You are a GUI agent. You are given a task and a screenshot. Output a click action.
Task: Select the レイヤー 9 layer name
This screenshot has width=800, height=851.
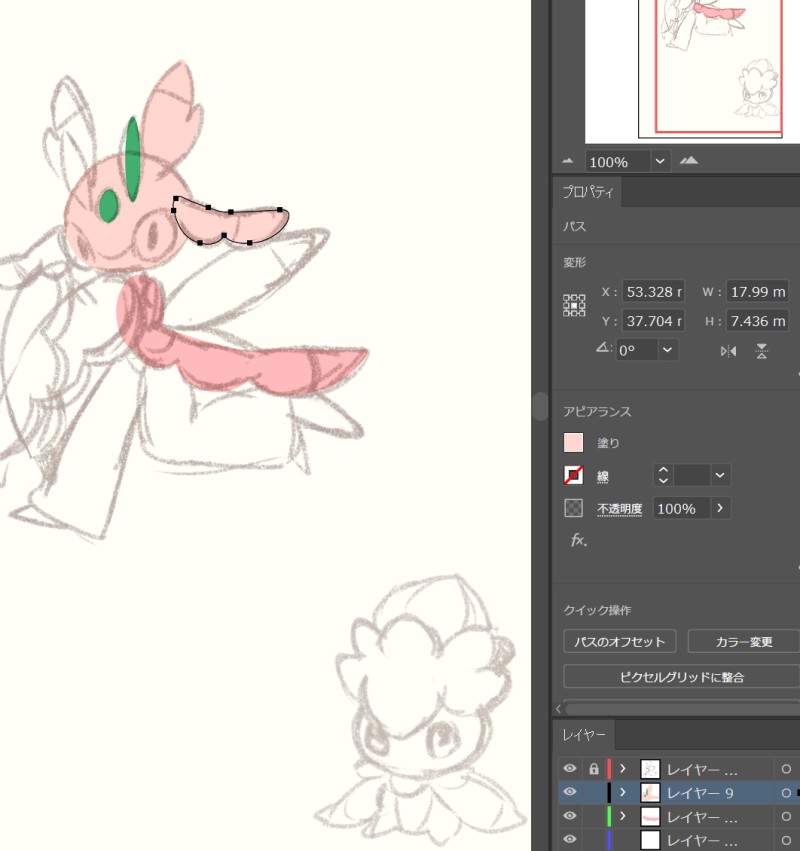pos(700,793)
